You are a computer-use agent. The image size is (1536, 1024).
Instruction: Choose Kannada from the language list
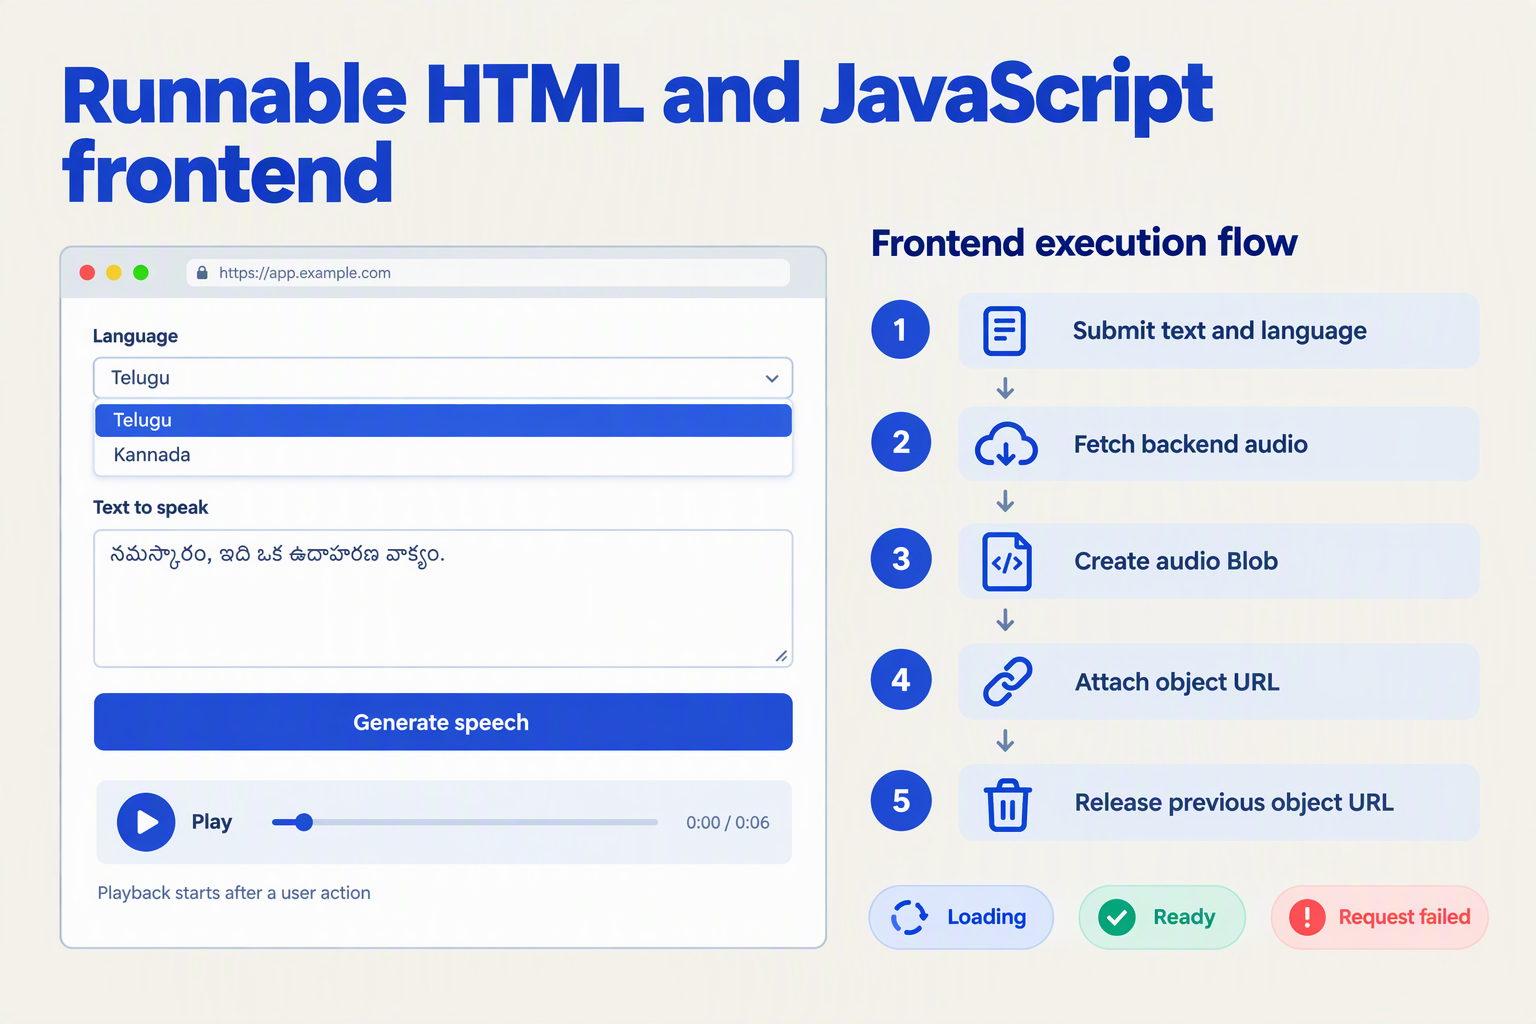coord(443,455)
